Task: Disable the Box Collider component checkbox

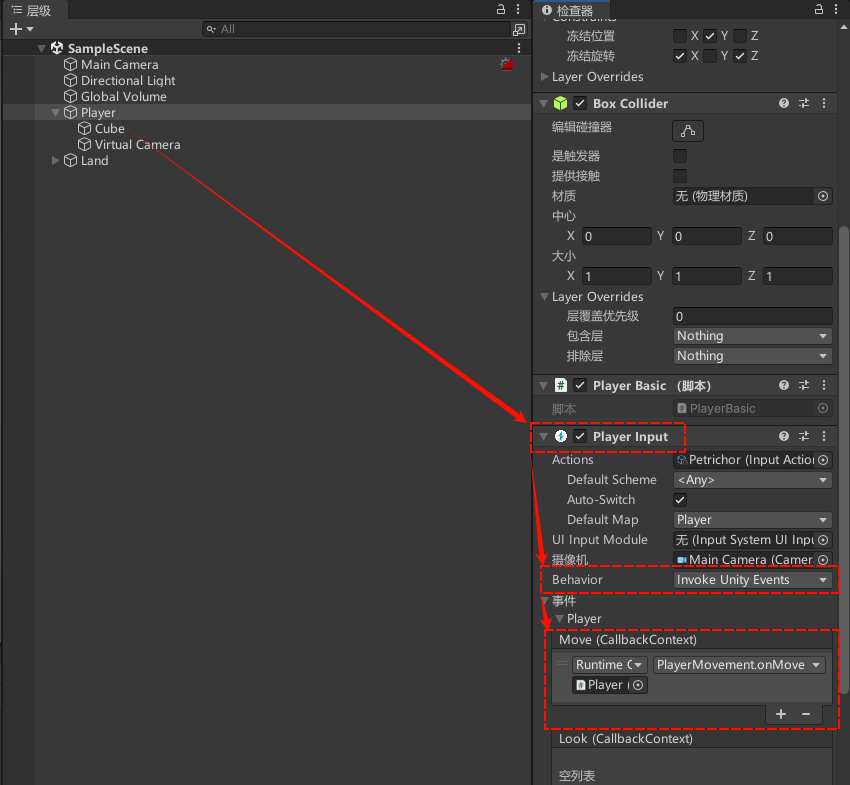Action: [580, 103]
